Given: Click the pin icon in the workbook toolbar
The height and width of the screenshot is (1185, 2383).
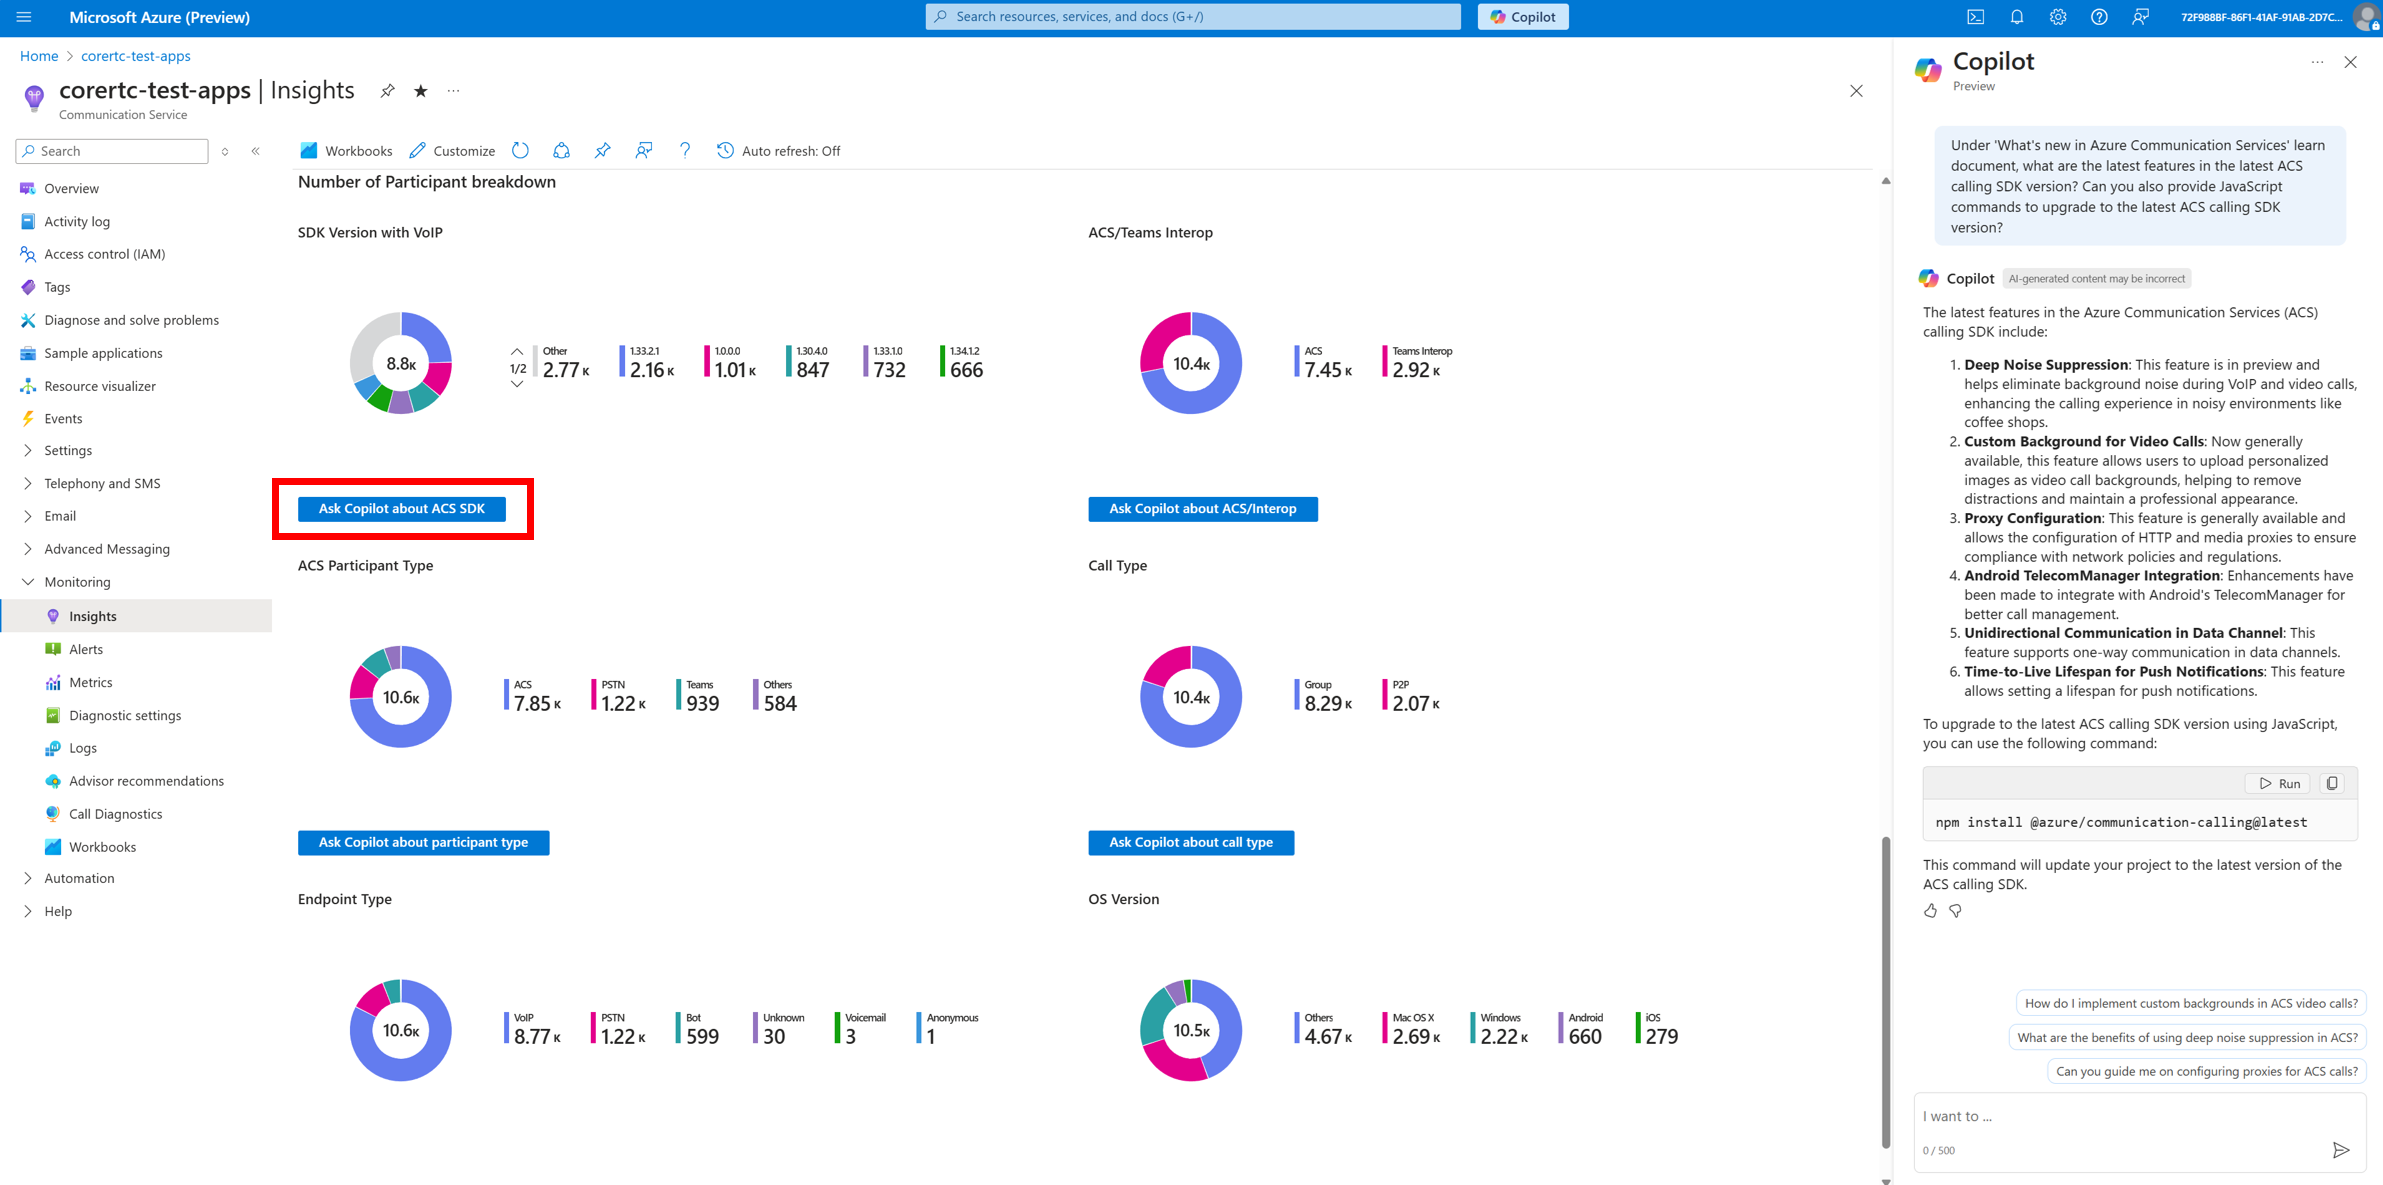Looking at the screenshot, I should click(x=602, y=150).
